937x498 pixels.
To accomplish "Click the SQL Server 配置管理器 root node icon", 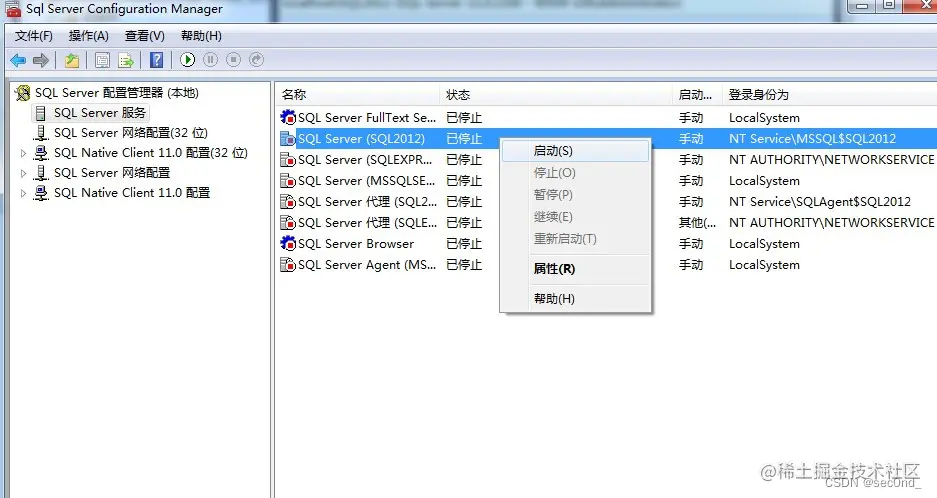I will (23, 93).
